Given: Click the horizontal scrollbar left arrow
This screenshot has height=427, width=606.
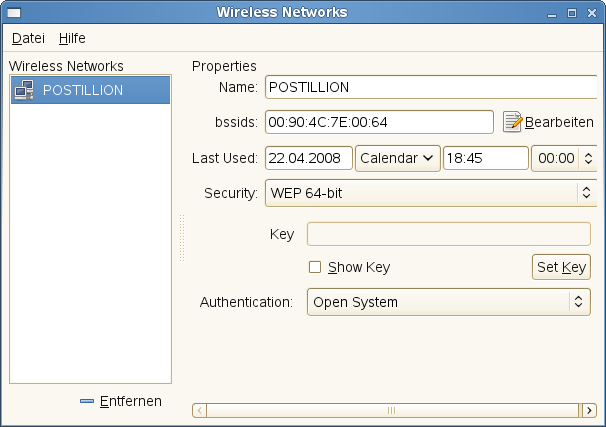Looking at the screenshot, I should (198, 410).
